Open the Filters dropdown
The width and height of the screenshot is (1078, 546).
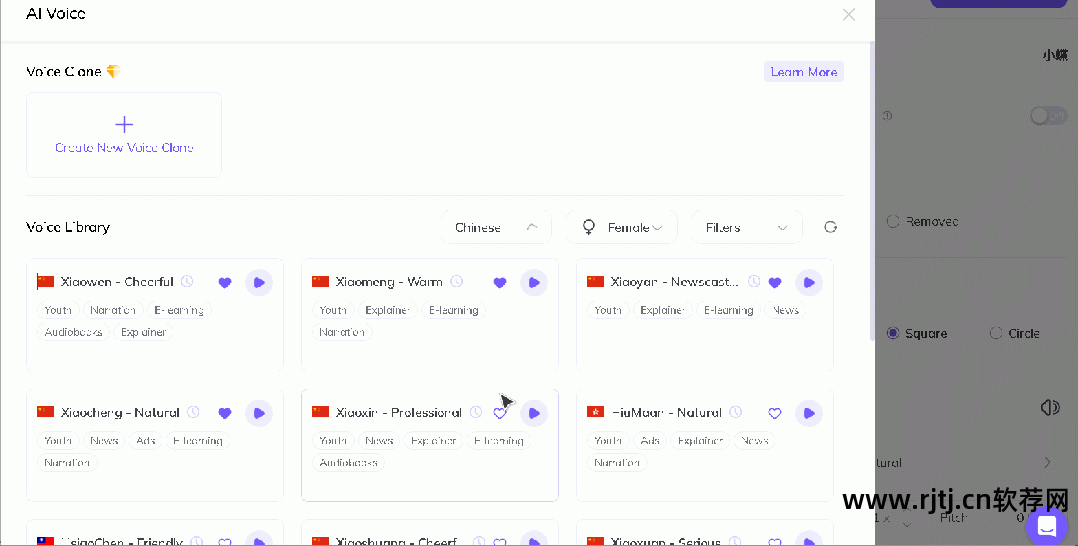click(x=746, y=227)
